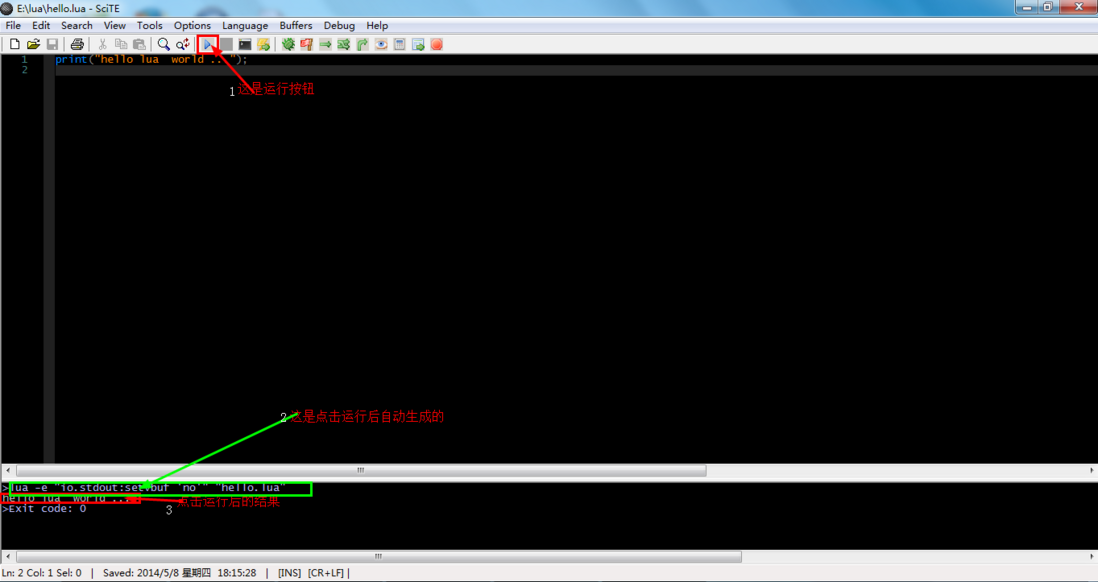Run the program with the blue play icon
The height and width of the screenshot is (582, 1098).
(x=208, y=44)
